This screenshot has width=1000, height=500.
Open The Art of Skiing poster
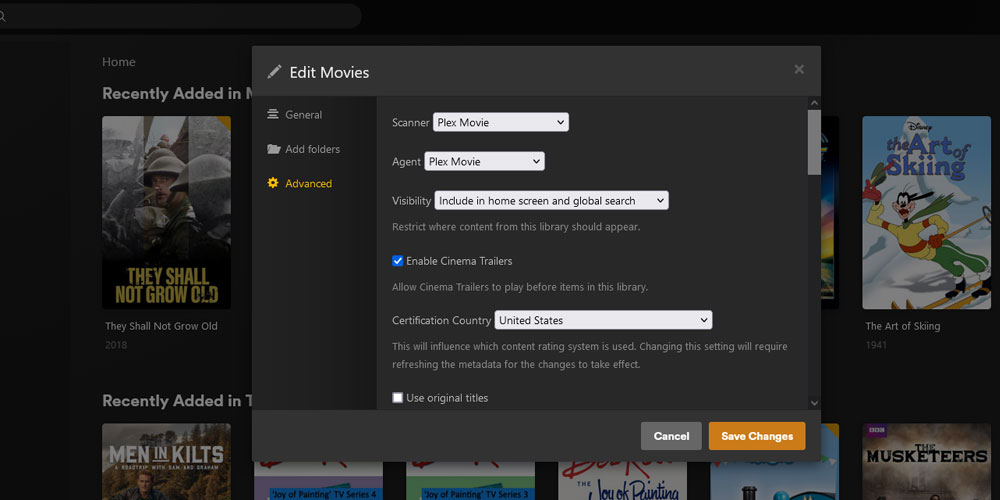click(x=927, y=212)
